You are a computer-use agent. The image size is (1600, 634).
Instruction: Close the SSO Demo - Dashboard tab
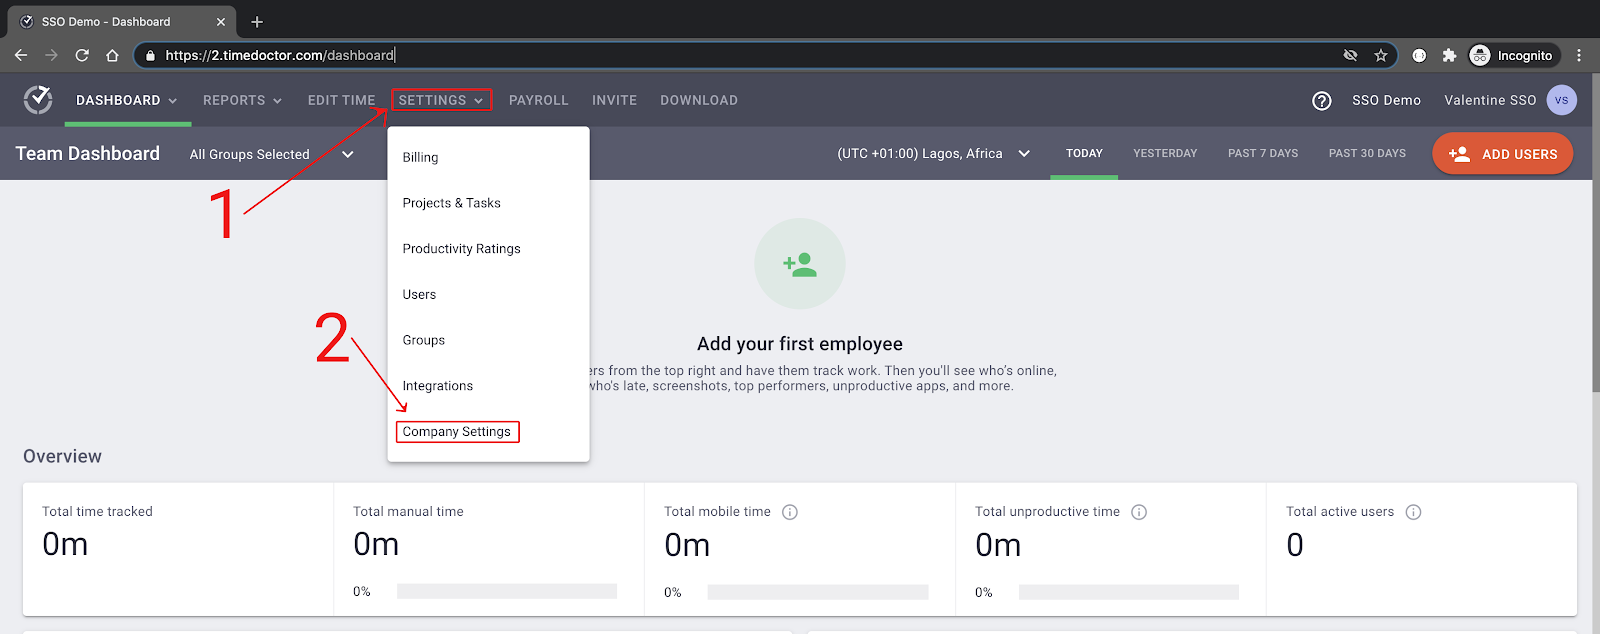coord(221,21)
